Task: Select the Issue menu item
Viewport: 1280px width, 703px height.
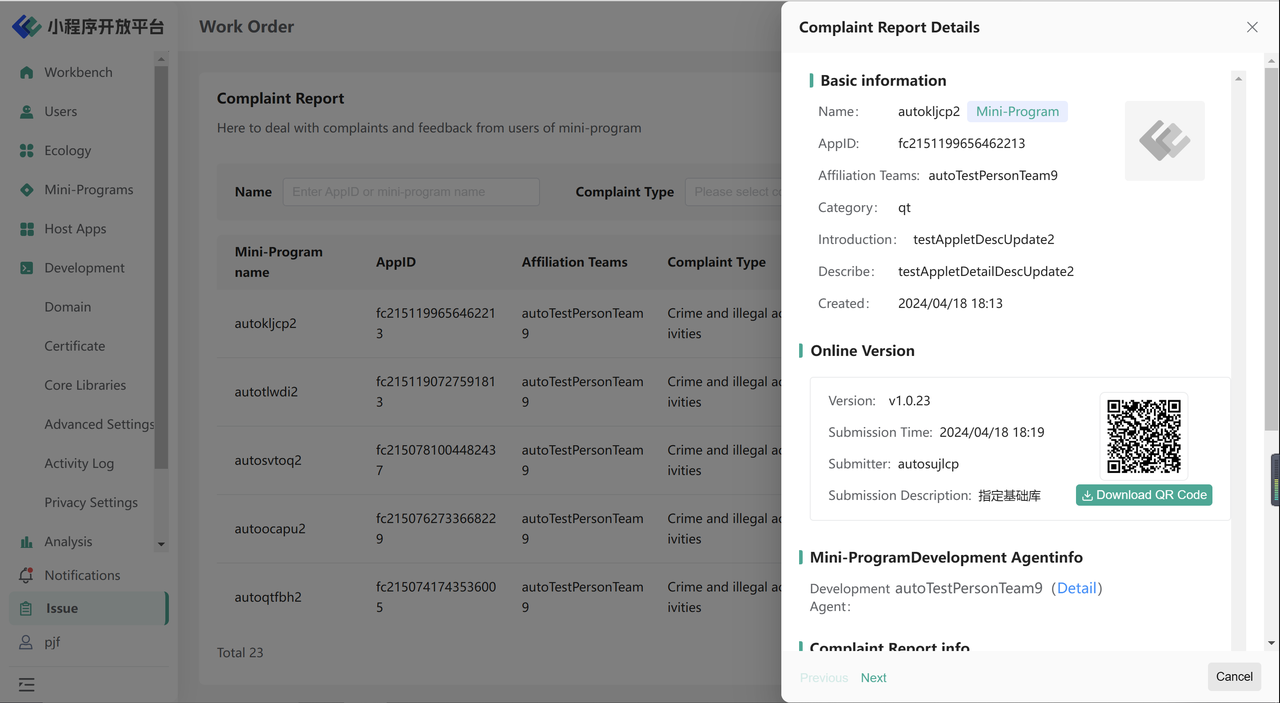Action: [88, 608]
